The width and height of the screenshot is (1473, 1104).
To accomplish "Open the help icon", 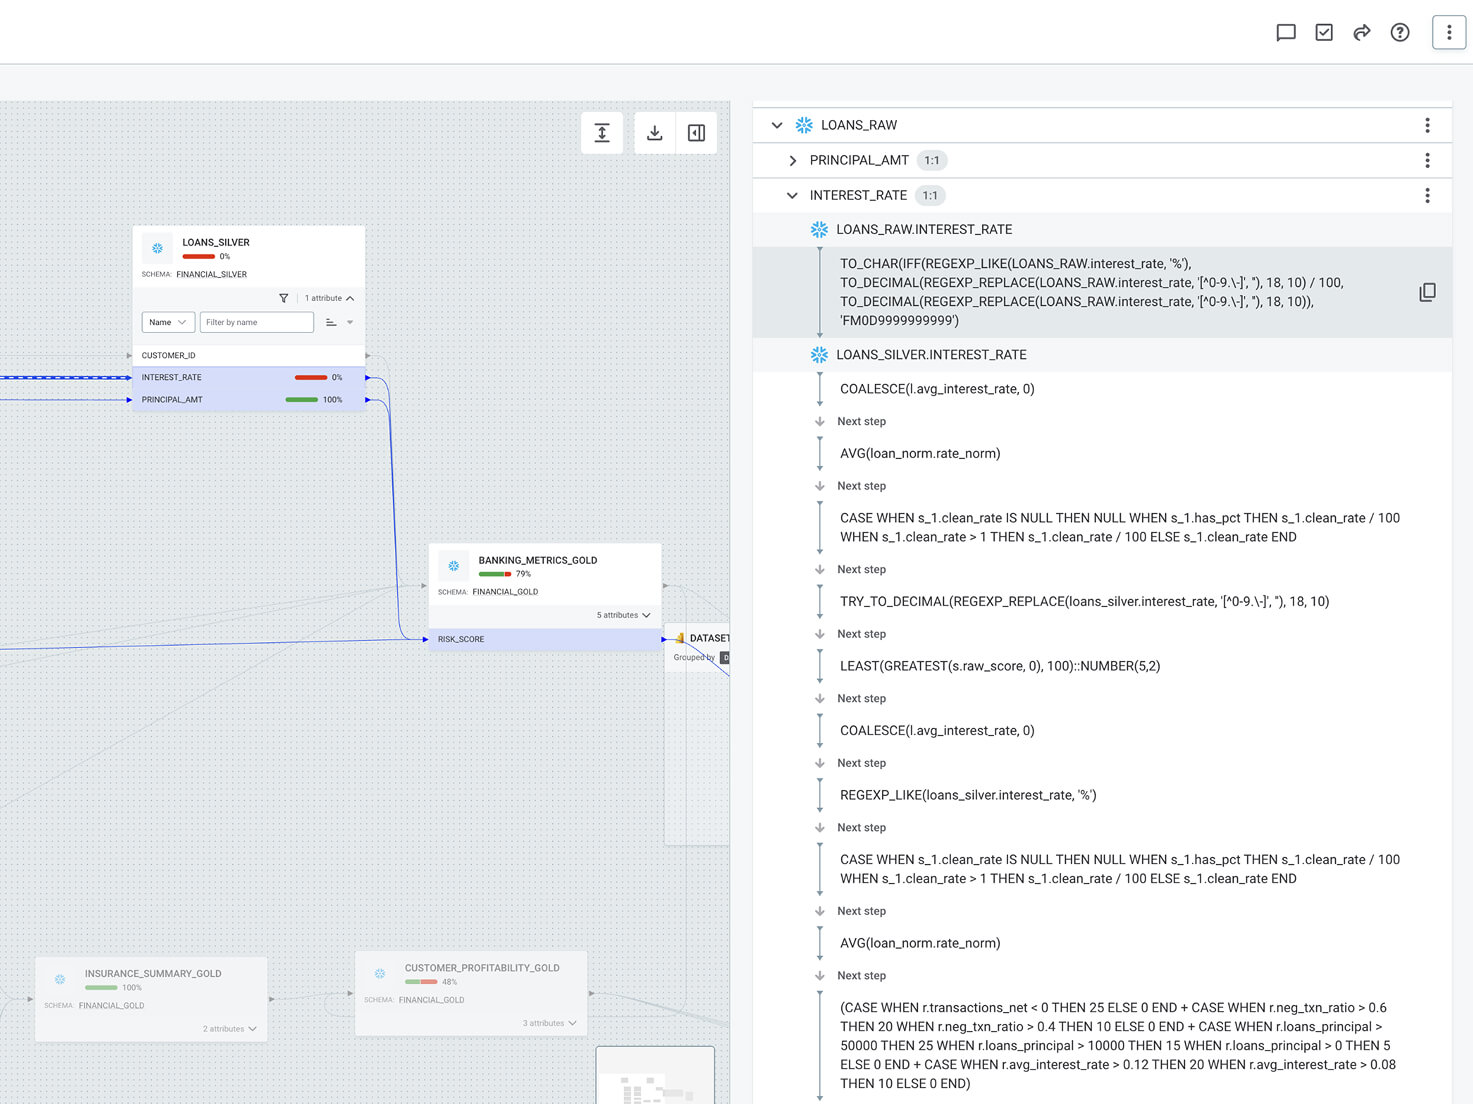I will coord(1399,32).
